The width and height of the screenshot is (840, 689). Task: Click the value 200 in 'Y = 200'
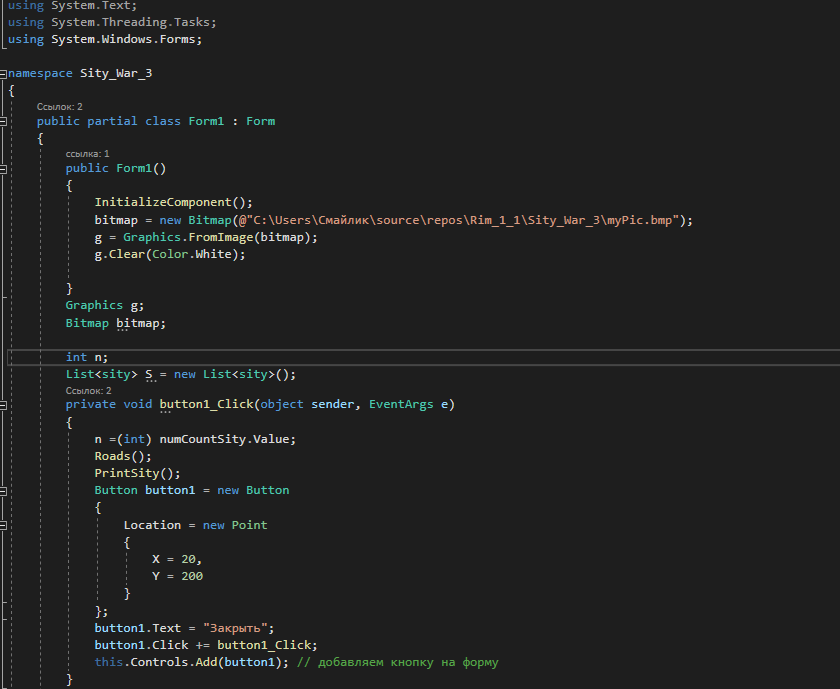[x=192, y=576]
